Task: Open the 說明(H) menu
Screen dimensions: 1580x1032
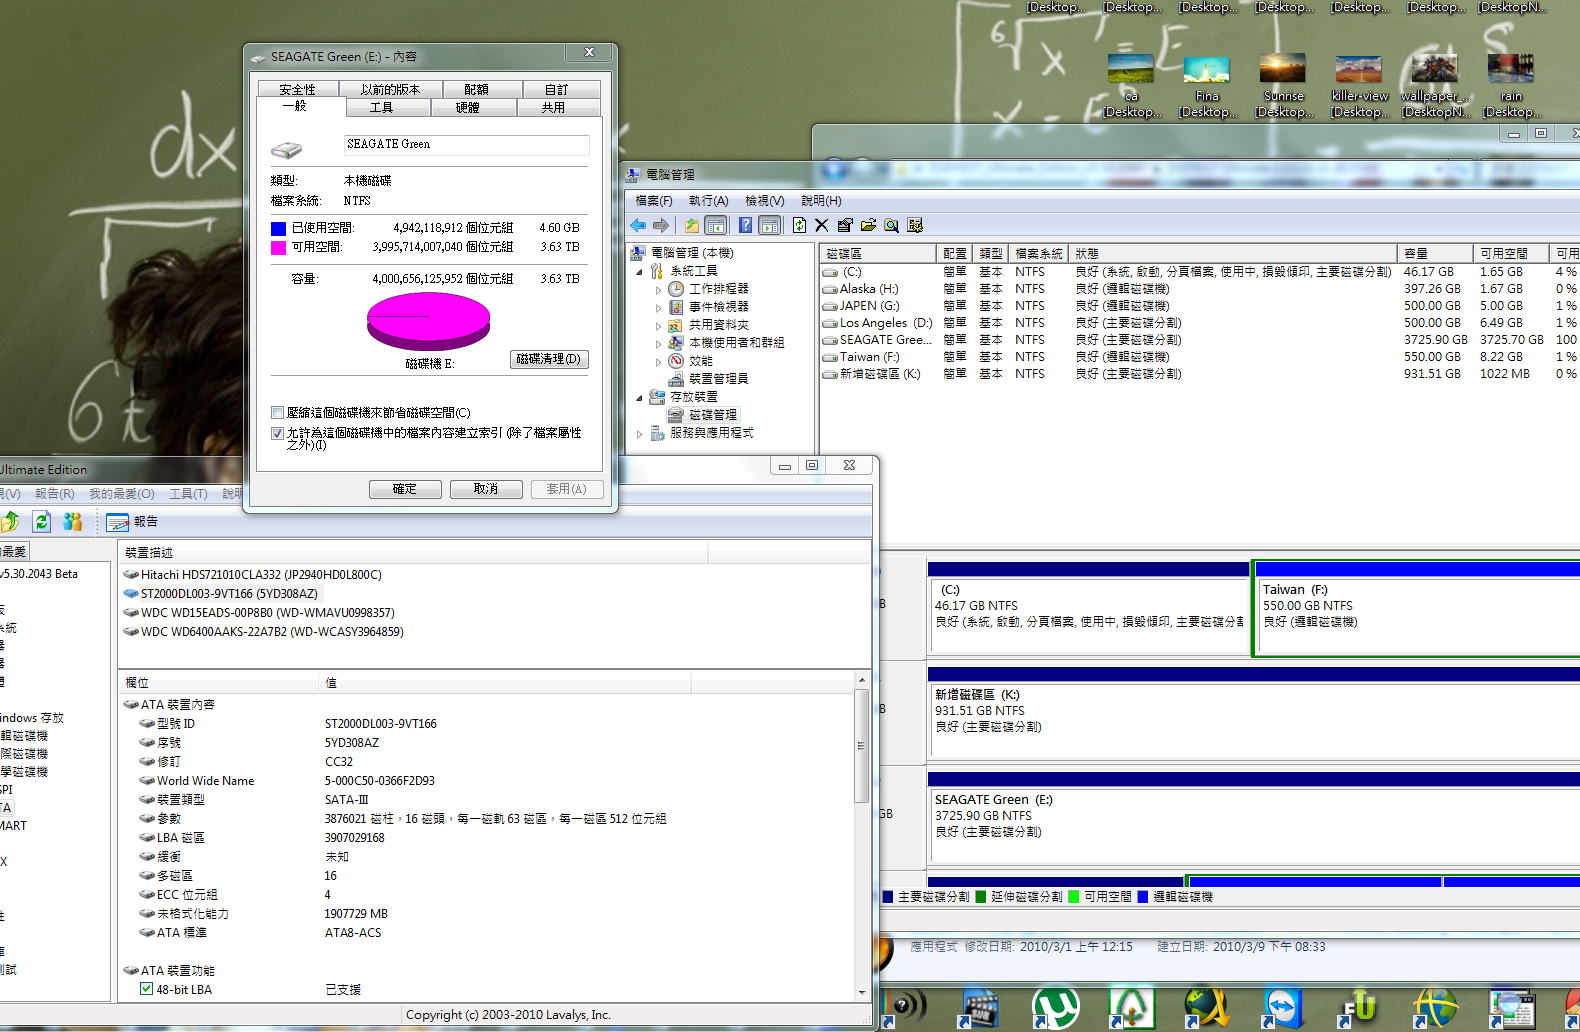Action: coord(821,201)
